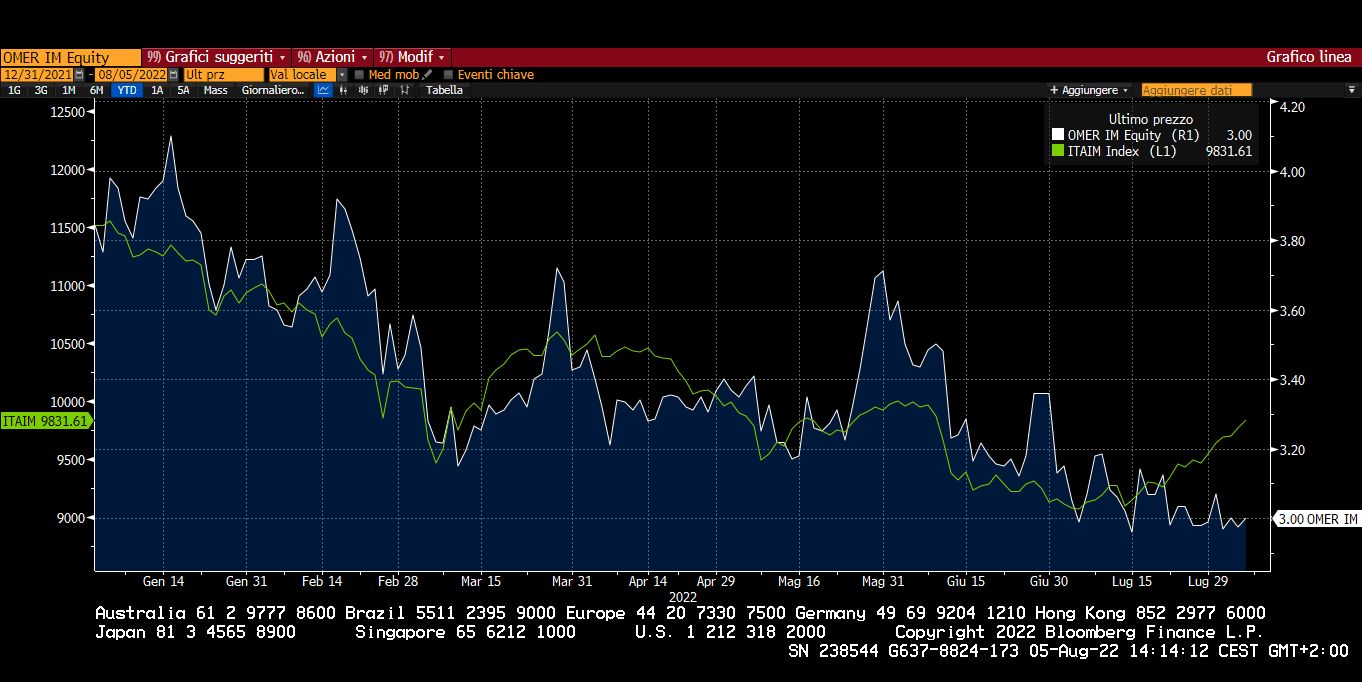Viewport: 1362px width, 682px height.
Task: Click the pencil edit icon beside Med mob
Action: (427, 75)
